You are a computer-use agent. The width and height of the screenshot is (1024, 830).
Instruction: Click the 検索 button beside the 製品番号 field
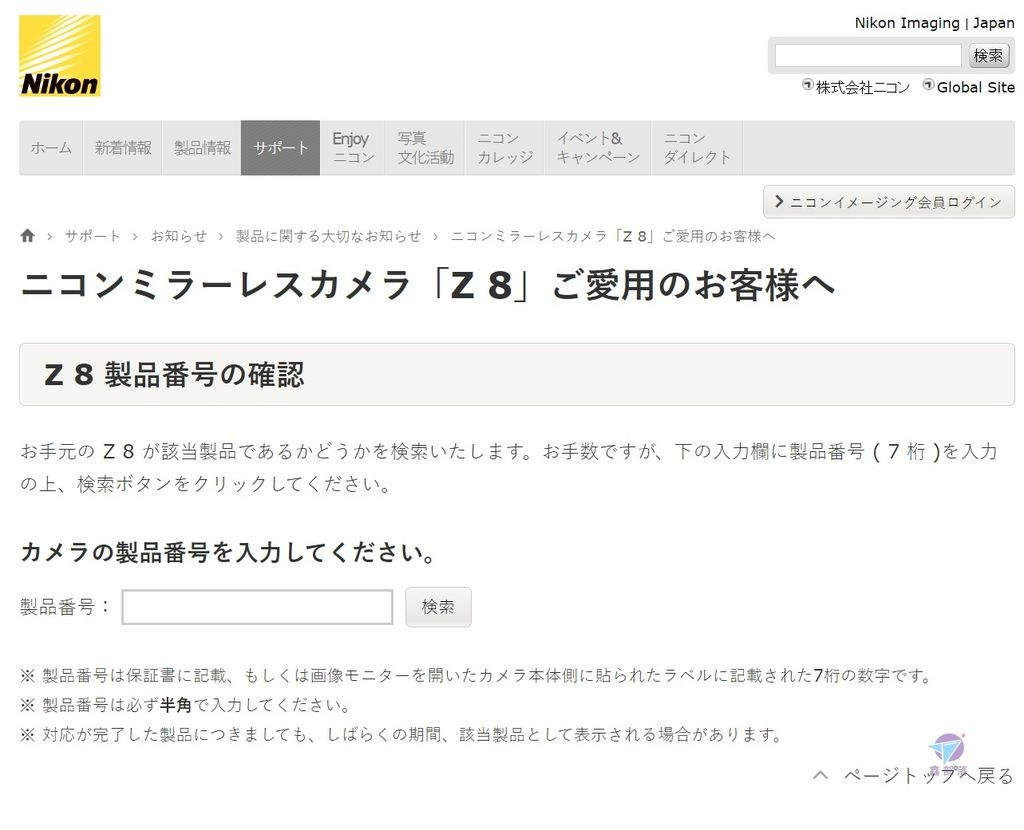tap(438, 607)
